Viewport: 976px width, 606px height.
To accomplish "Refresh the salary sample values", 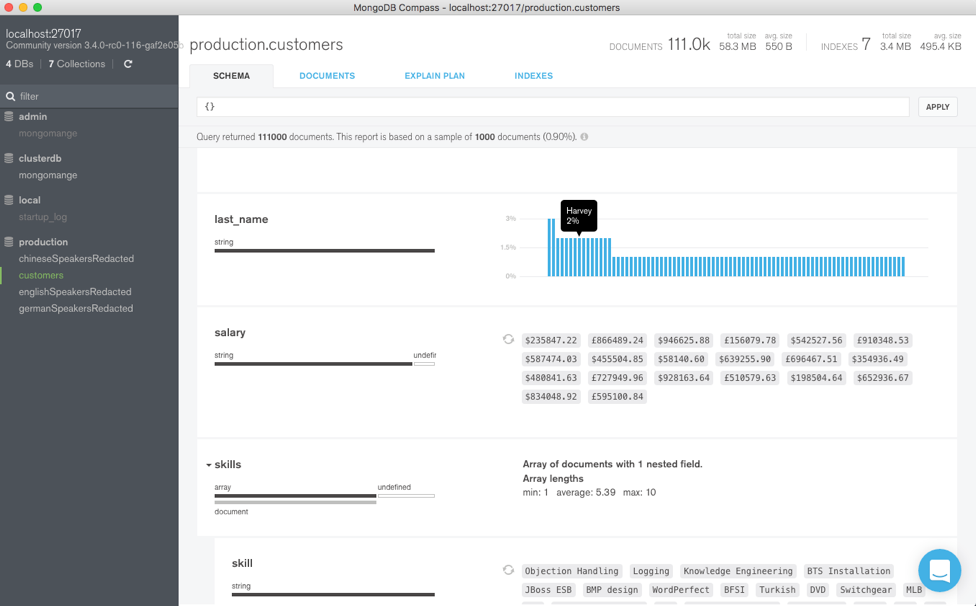I will coord(509,339).
